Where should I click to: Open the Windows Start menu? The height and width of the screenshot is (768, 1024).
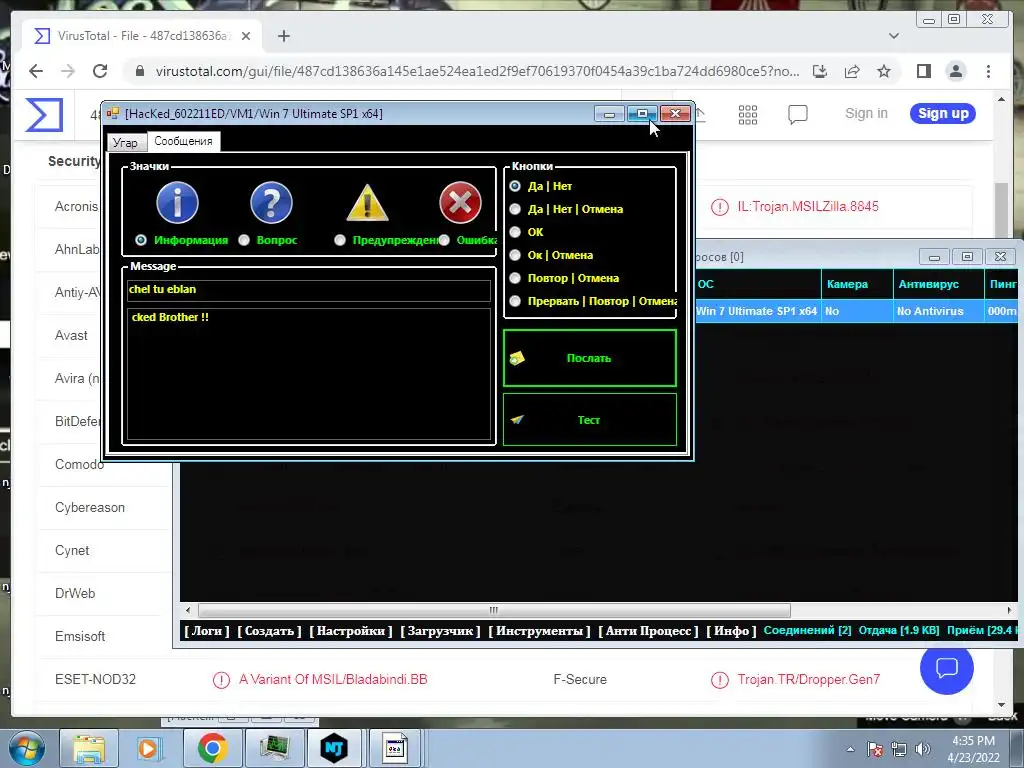point(25,748)
